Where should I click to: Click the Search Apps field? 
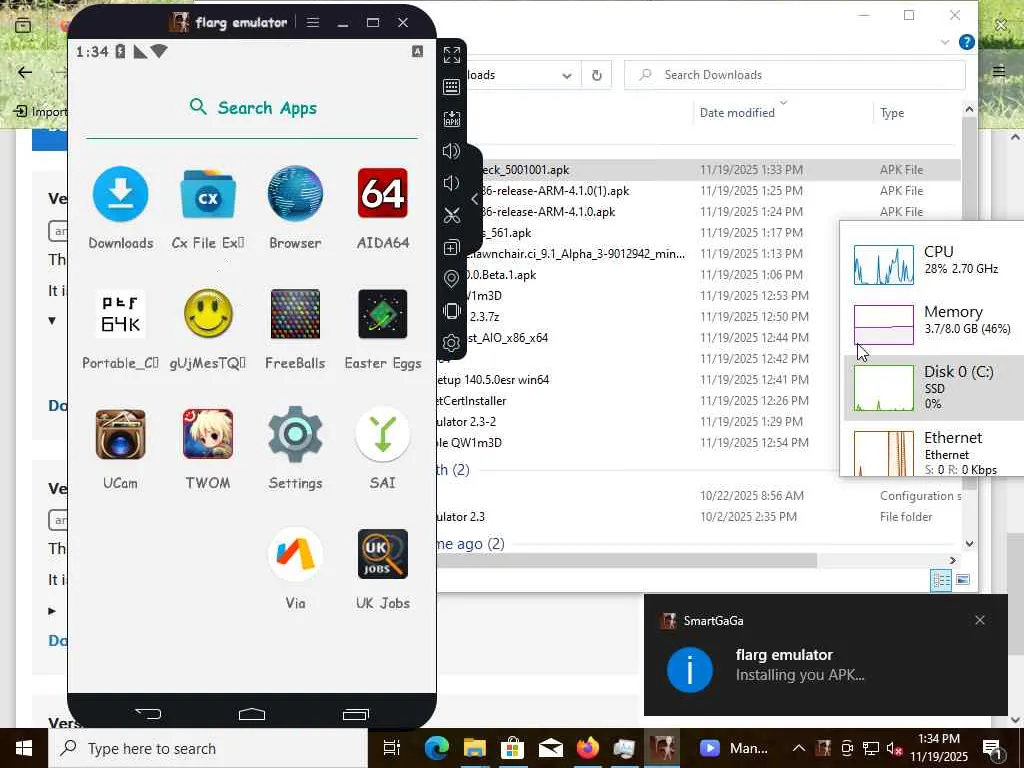[252, 108]
